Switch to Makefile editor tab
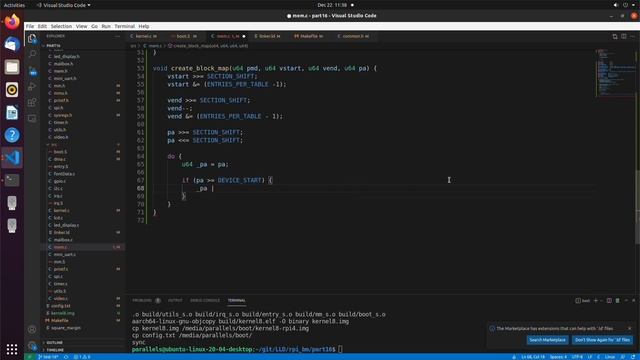 coord(309,36)
